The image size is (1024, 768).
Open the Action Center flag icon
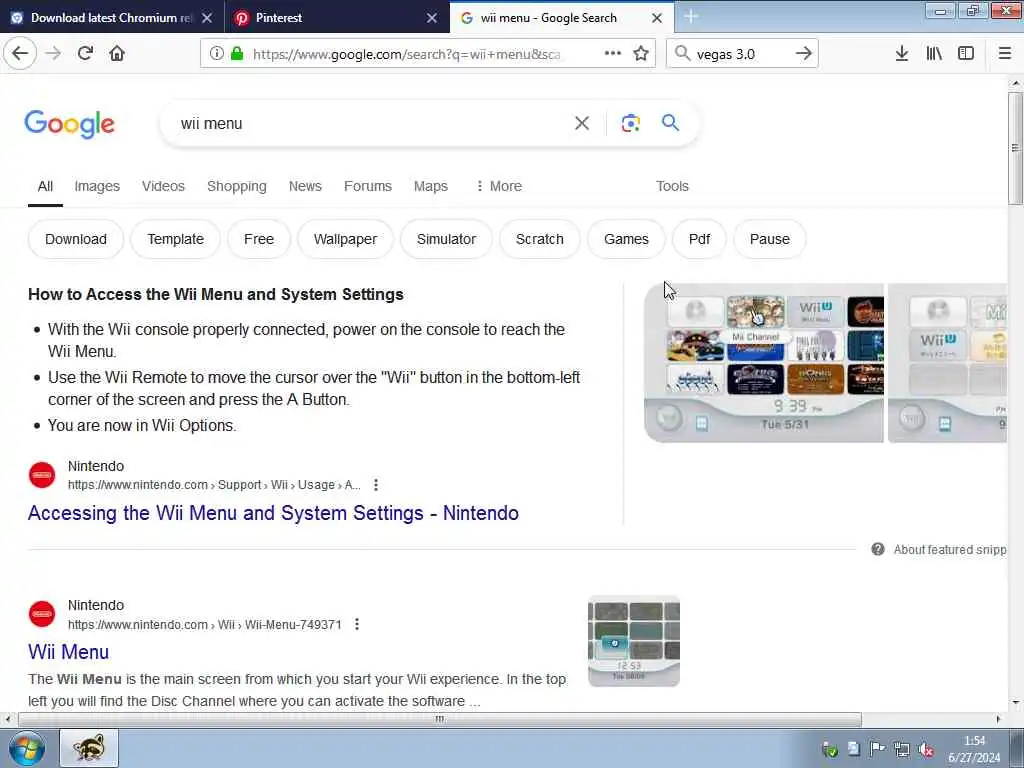(x=877, y=750)
